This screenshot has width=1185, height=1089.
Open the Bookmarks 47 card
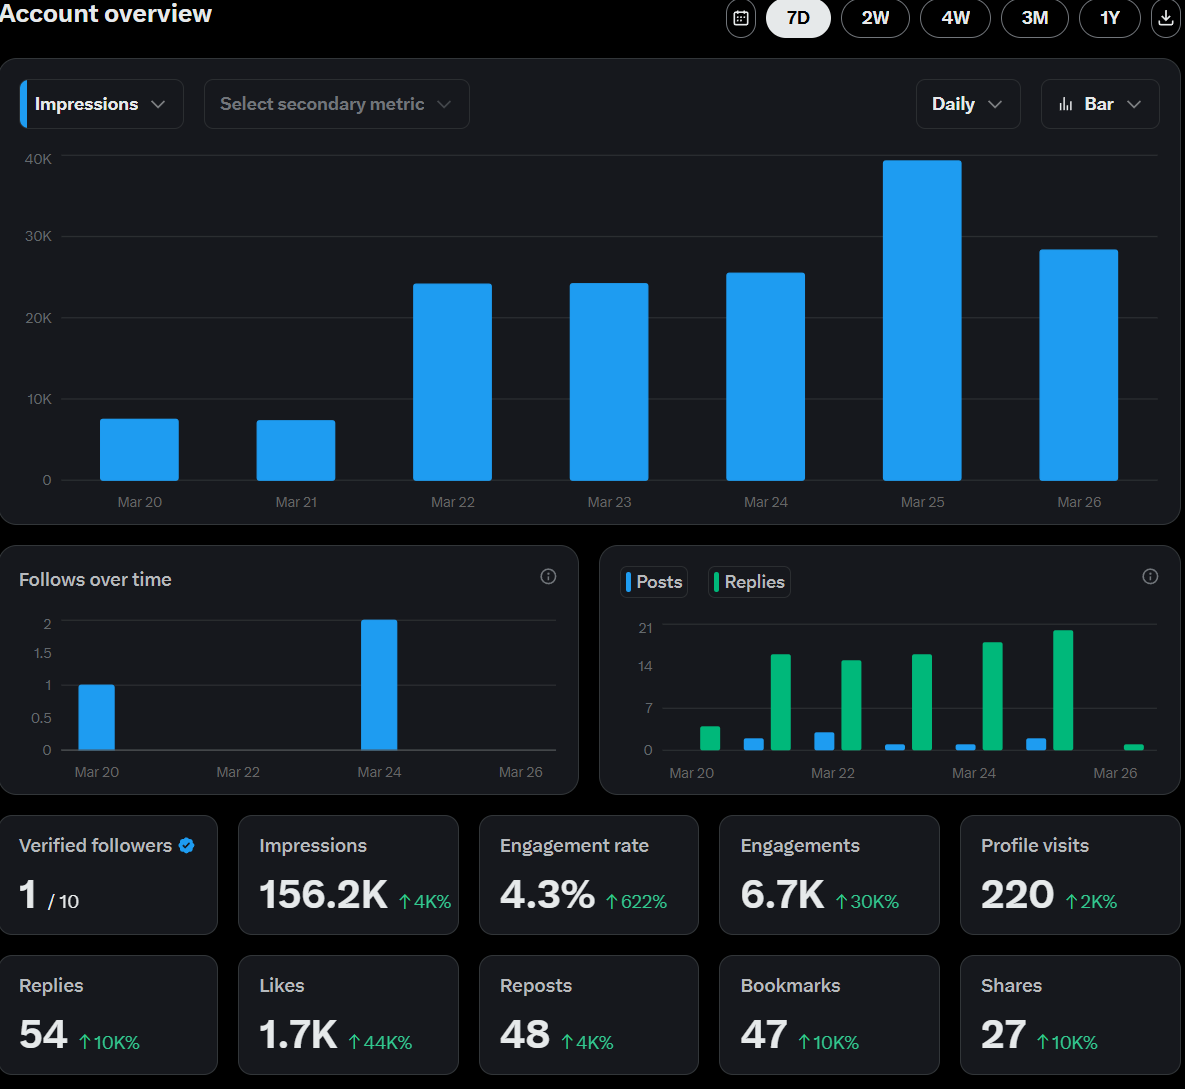click(x=829, y=1015)
